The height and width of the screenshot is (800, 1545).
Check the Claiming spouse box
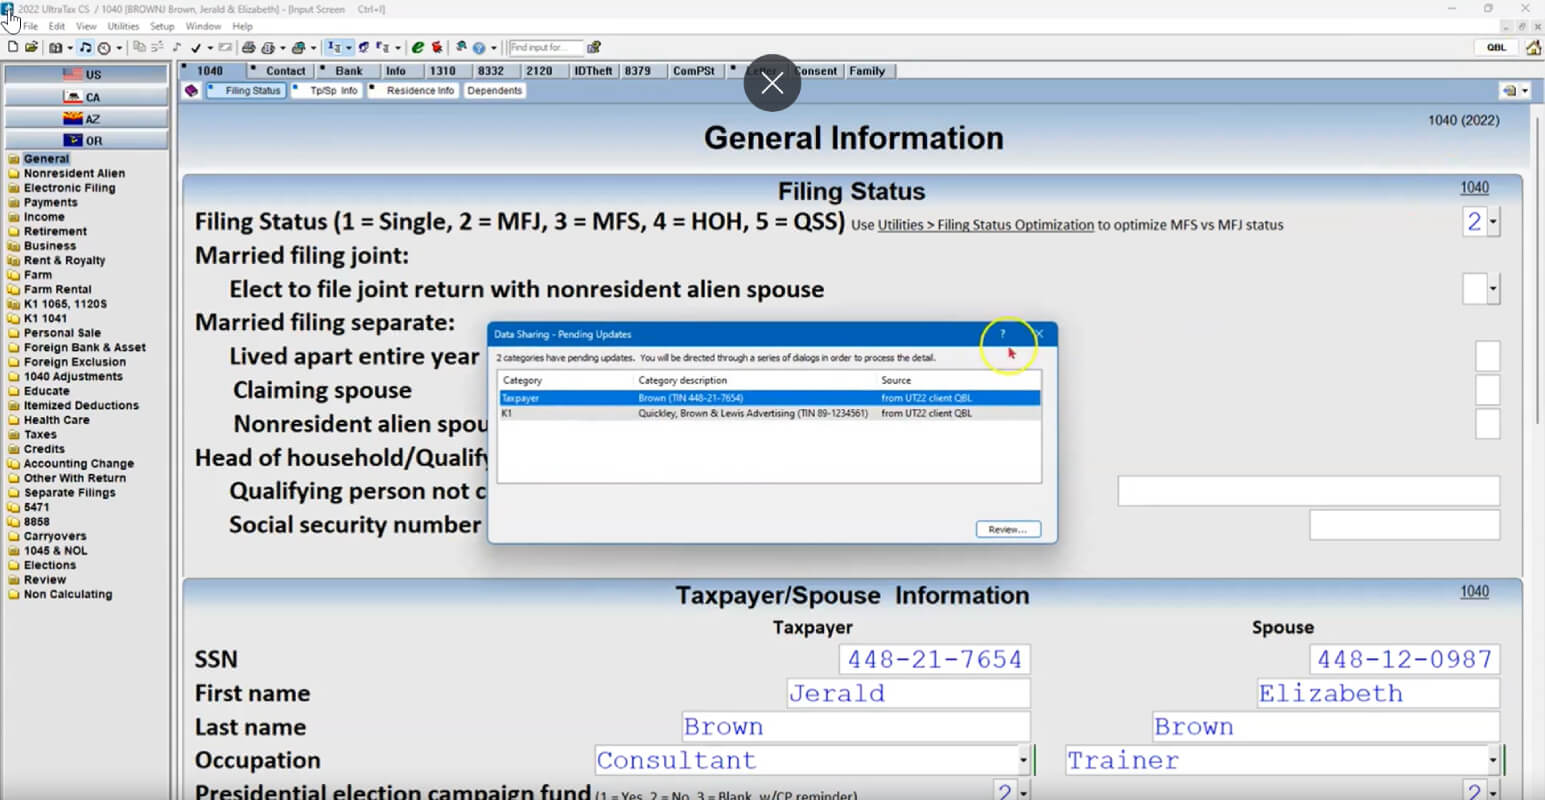click(1488, 390)
